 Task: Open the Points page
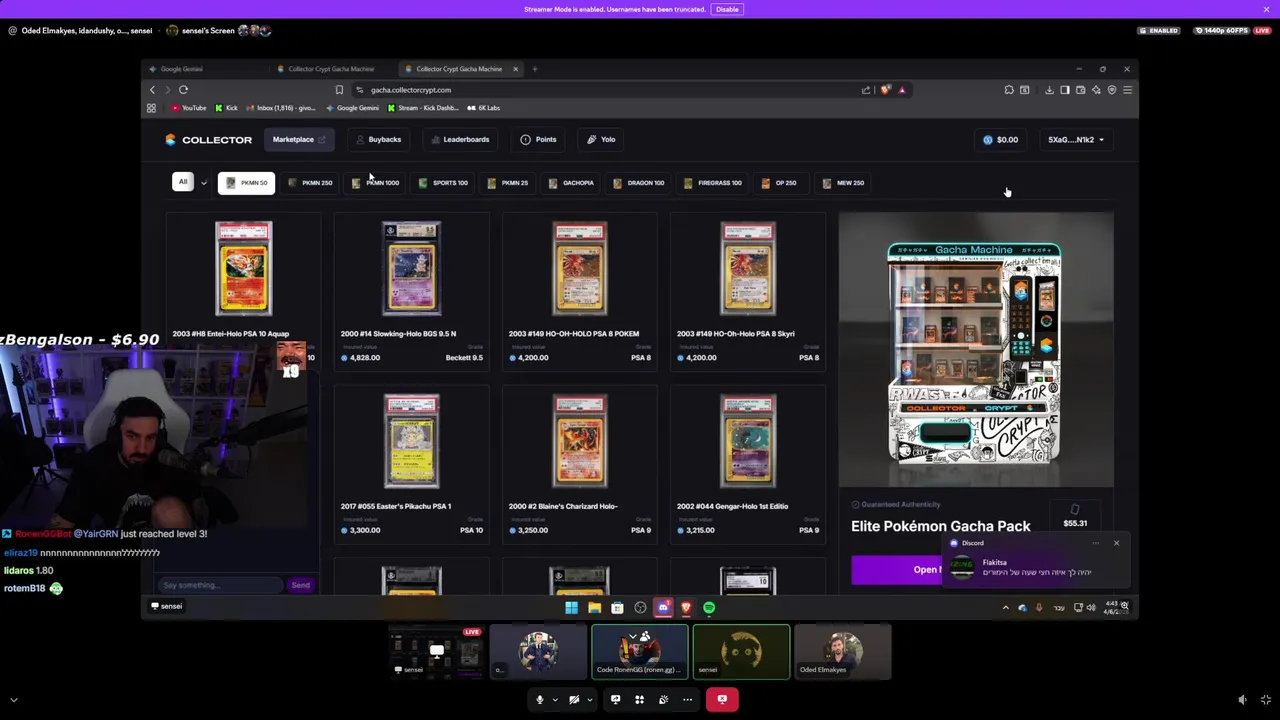539,140
